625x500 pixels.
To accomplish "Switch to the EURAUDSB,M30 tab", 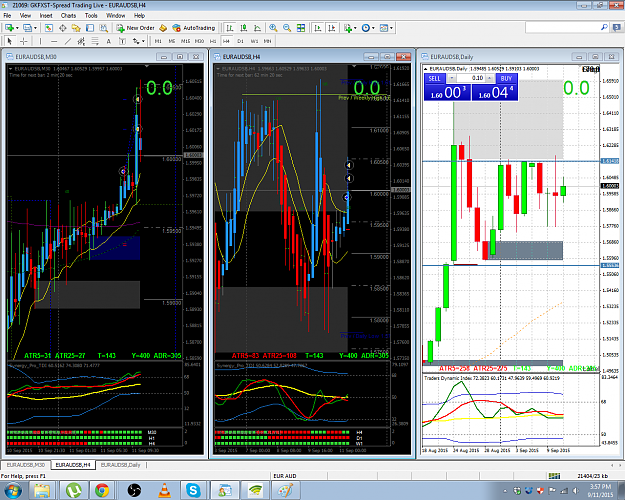I will [x=26, y=465].
